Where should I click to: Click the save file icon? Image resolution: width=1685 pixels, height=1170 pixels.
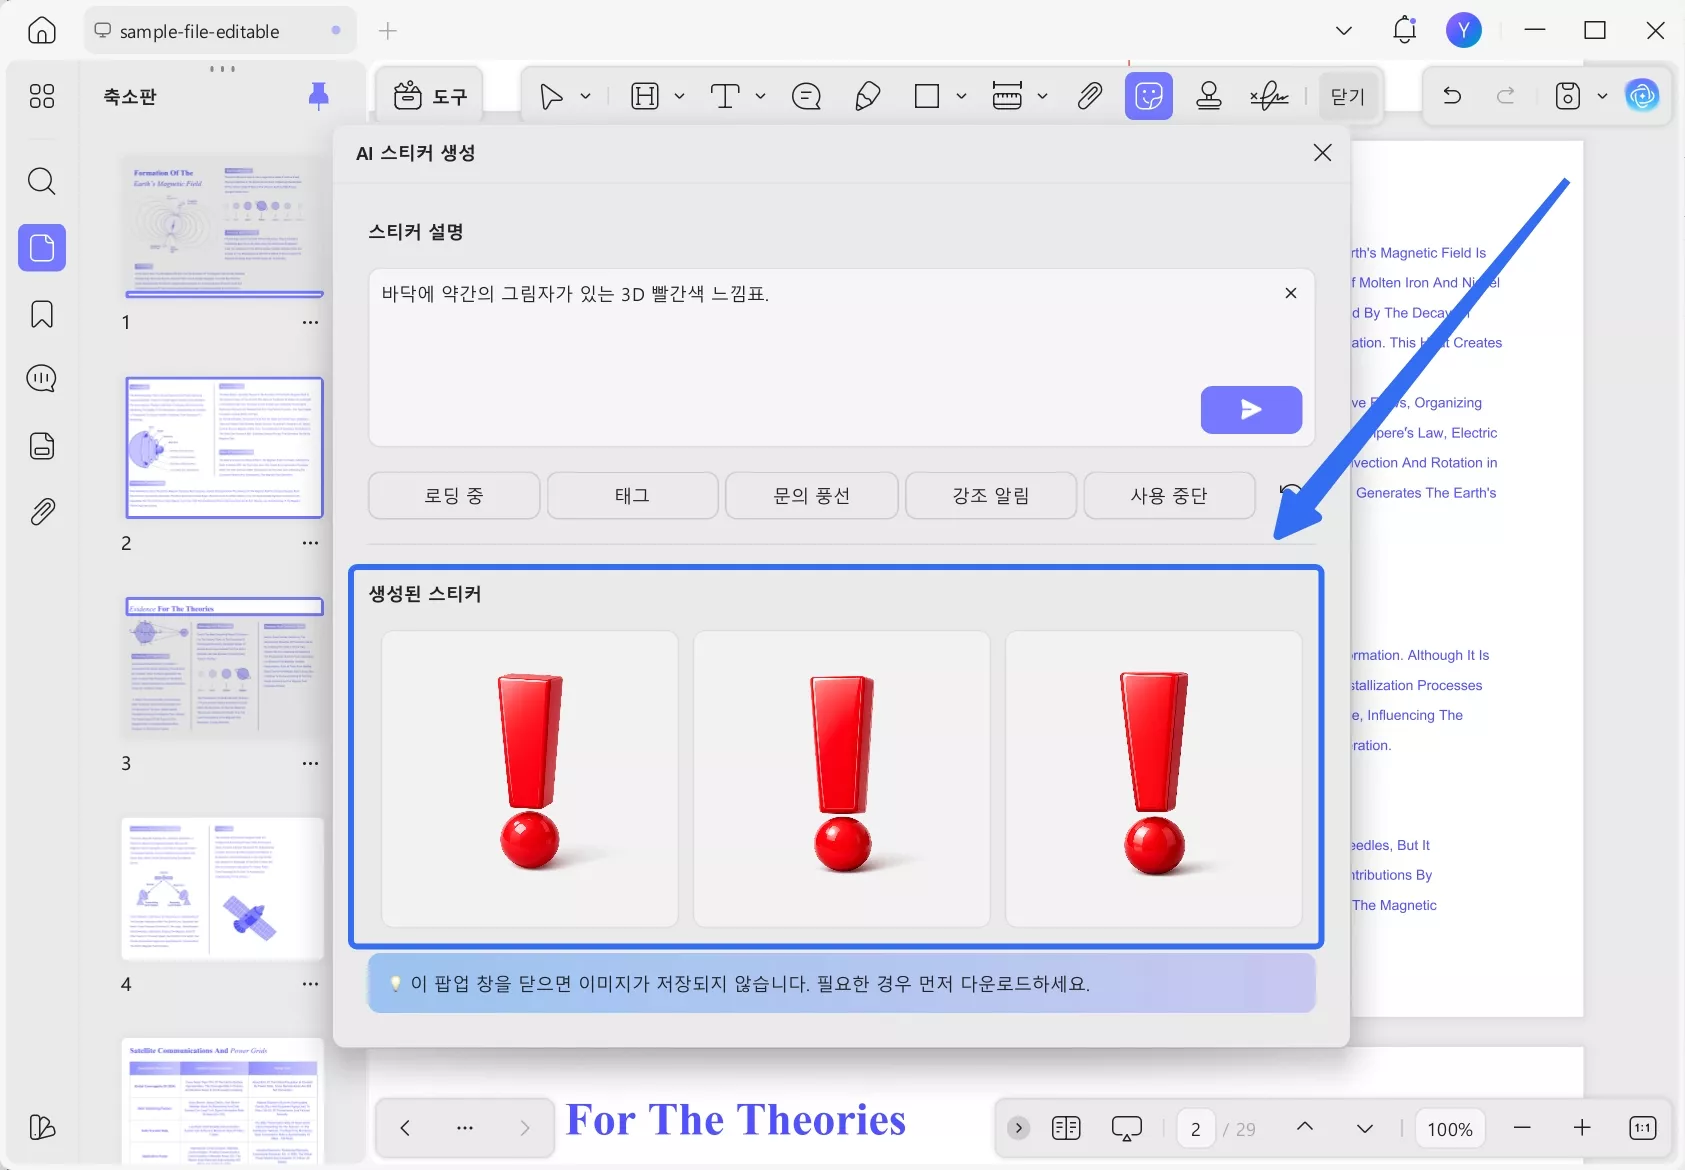tap(1568, 96)
